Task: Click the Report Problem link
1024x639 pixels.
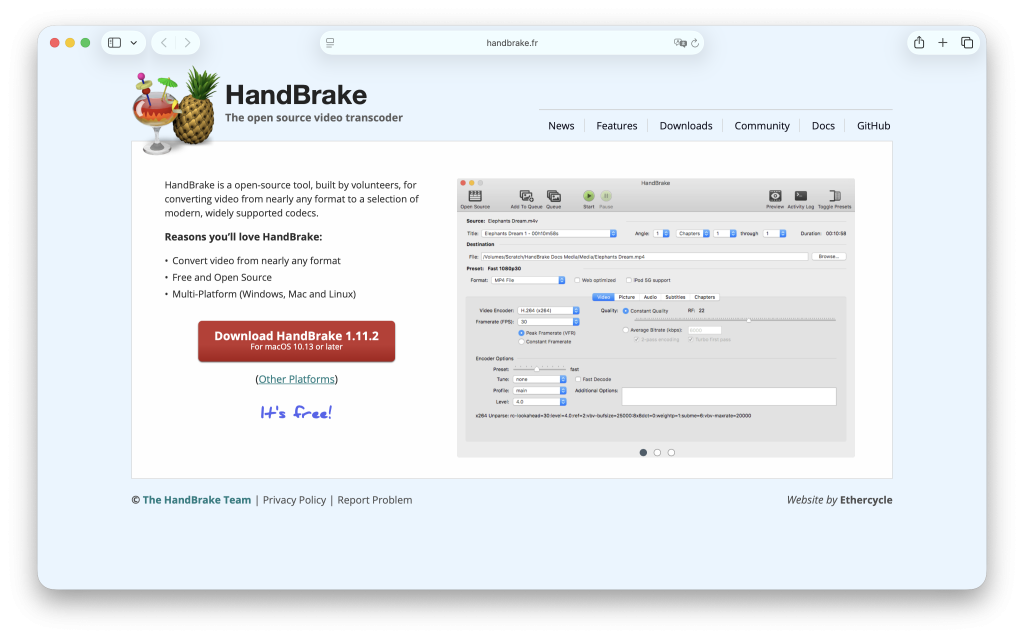Action: point(374,500)
